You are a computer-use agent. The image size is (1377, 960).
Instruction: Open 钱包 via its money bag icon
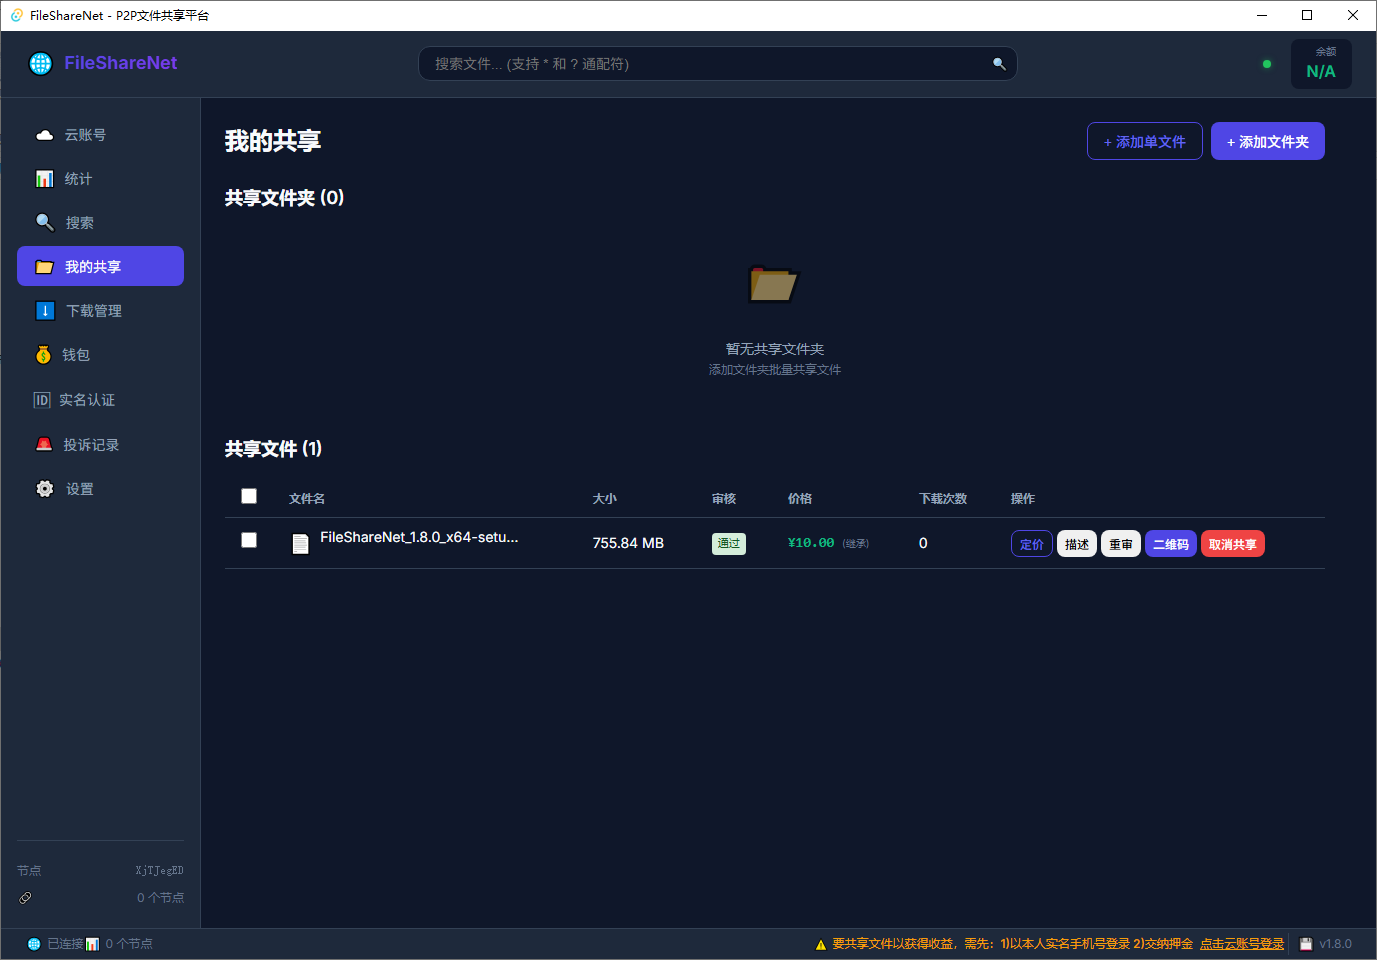[x=43, y=355]
